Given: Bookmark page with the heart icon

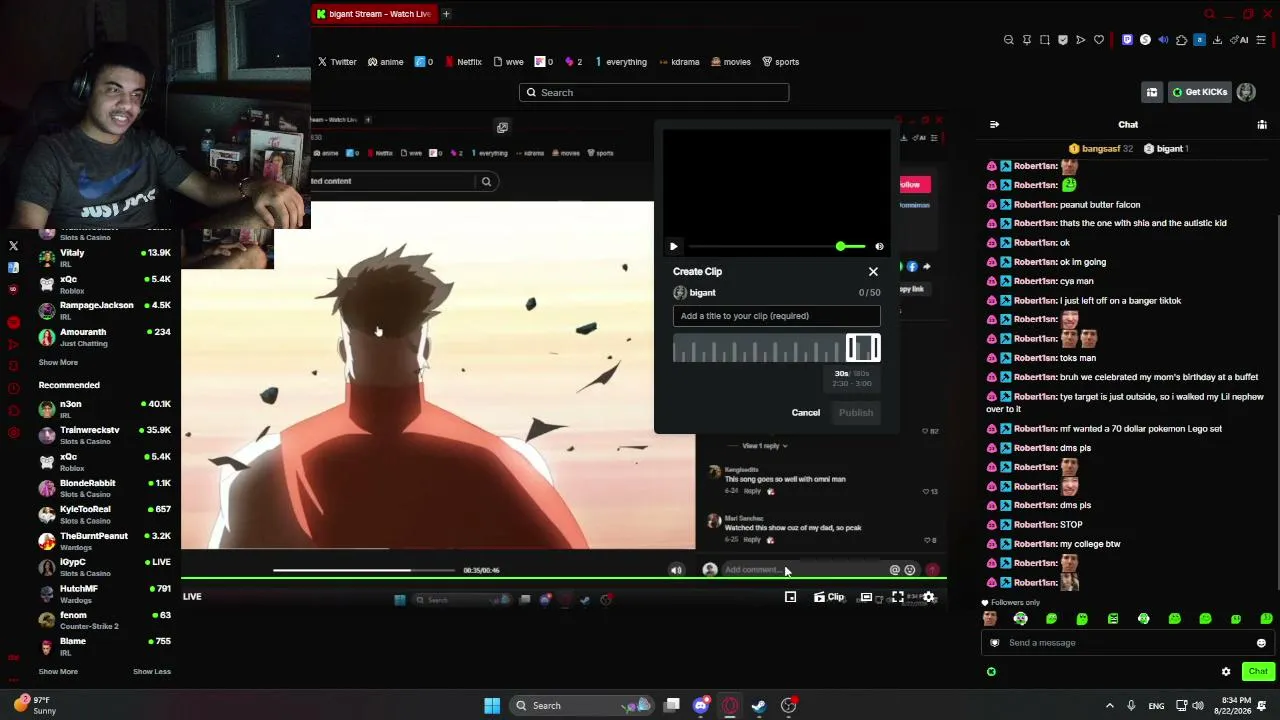Looking at the screenshot, I should (x=1099, y=40).
